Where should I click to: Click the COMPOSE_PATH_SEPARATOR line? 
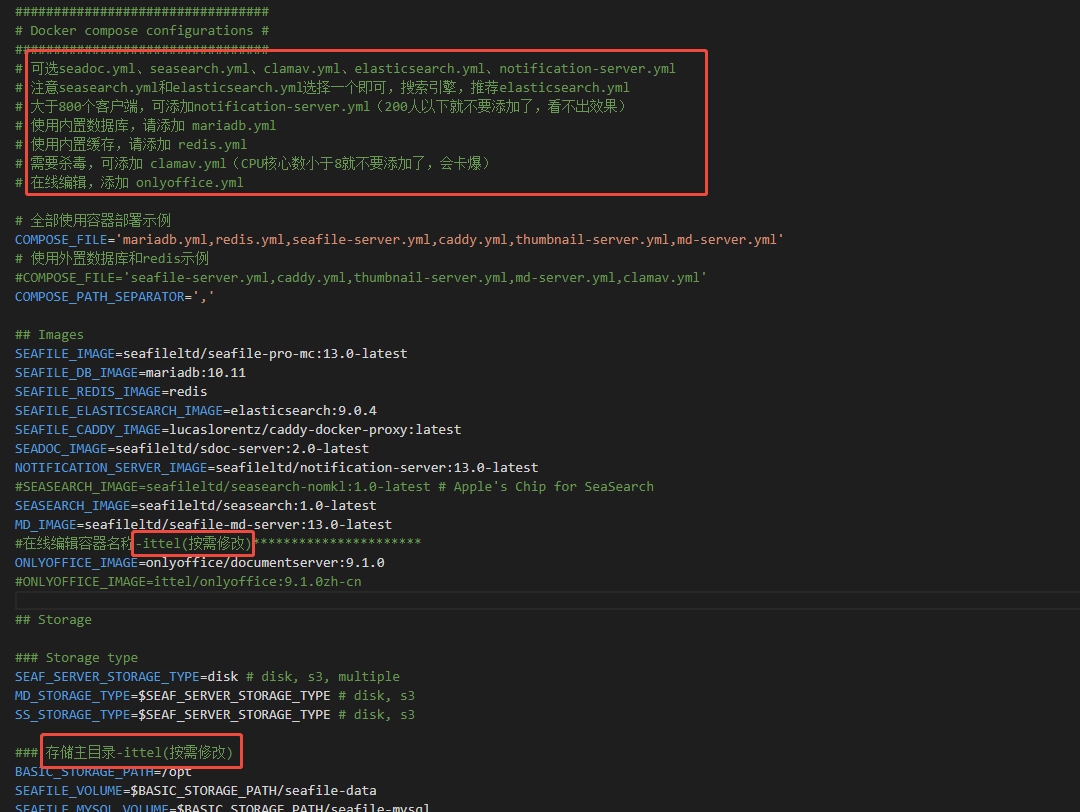tap(114, 297)
